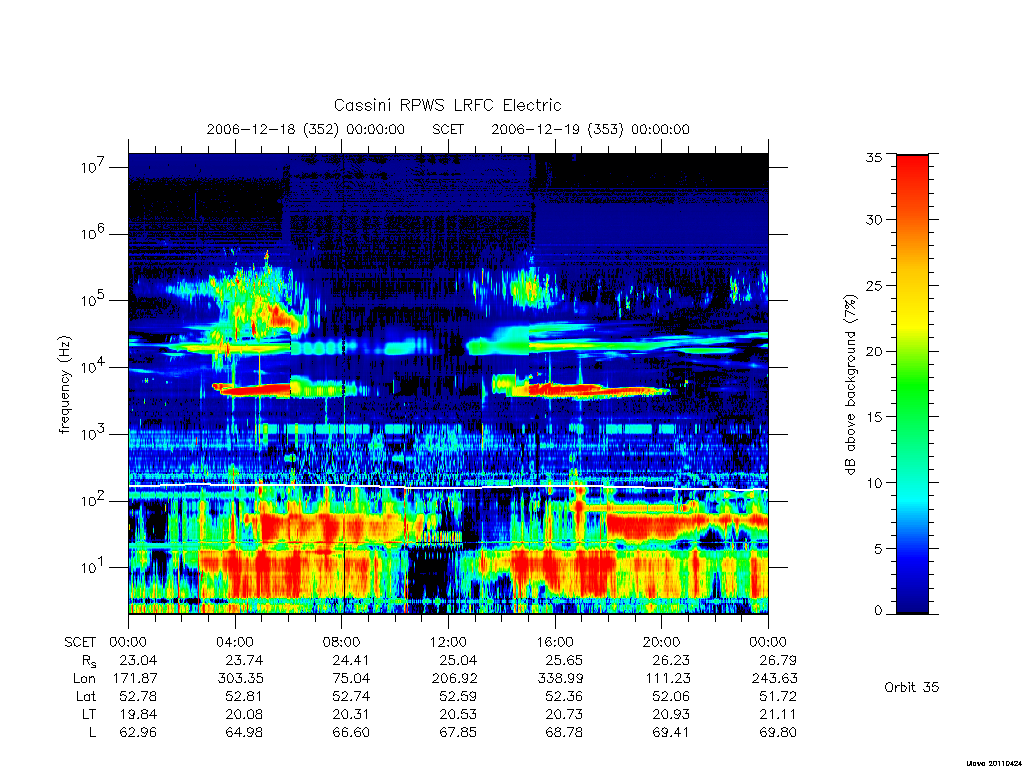This screenshot has width=1024, height=768.
Task: Click Rs value '25.65'
Action: [564, 660]
